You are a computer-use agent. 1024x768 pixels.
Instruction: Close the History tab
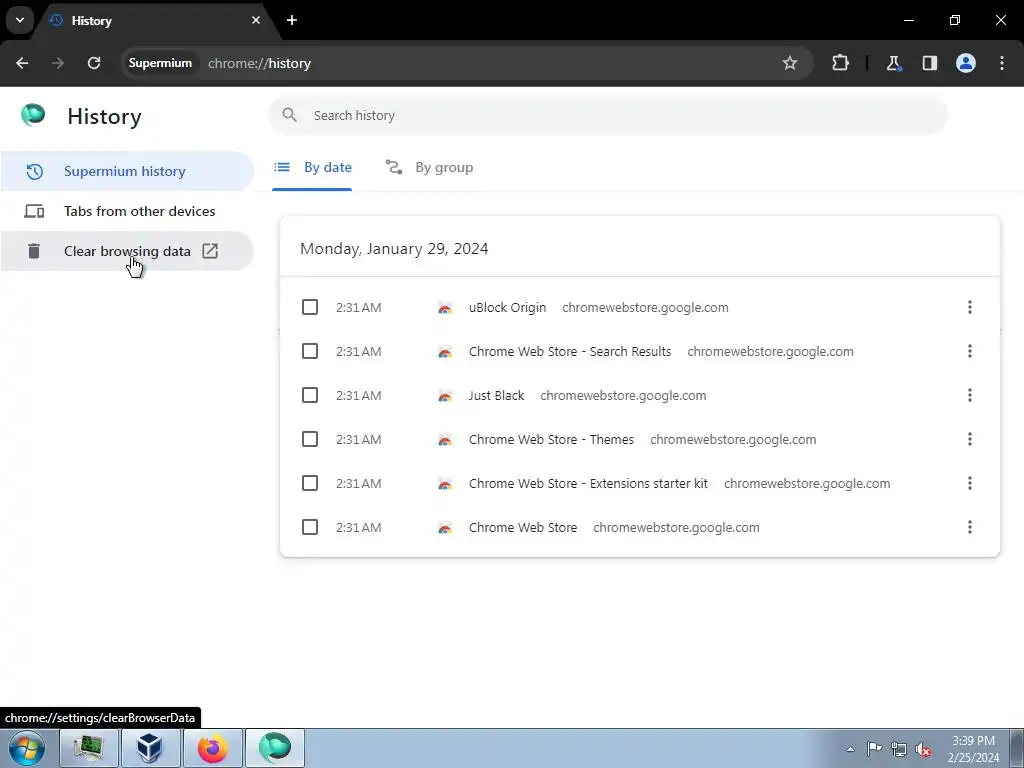[x=256, y=20]
